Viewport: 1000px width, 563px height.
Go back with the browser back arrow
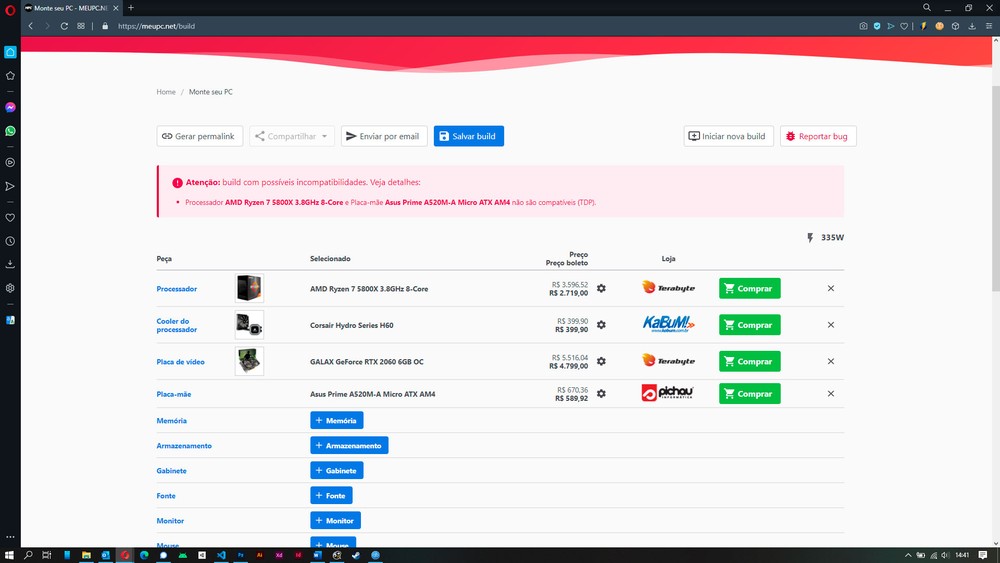pyautogui.click(x=31, y=26)
